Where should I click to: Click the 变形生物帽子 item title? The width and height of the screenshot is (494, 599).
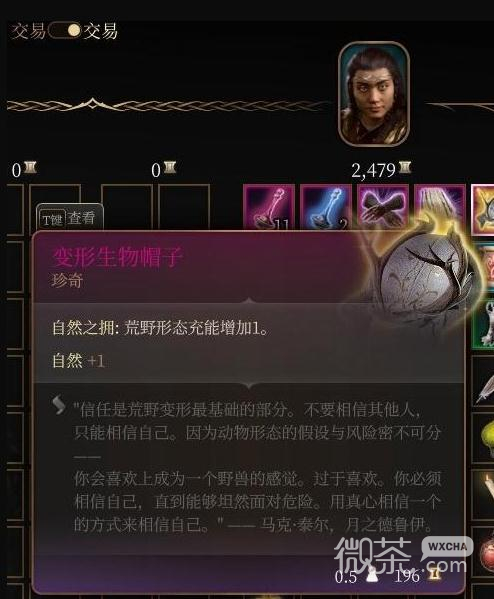[117, 257]
